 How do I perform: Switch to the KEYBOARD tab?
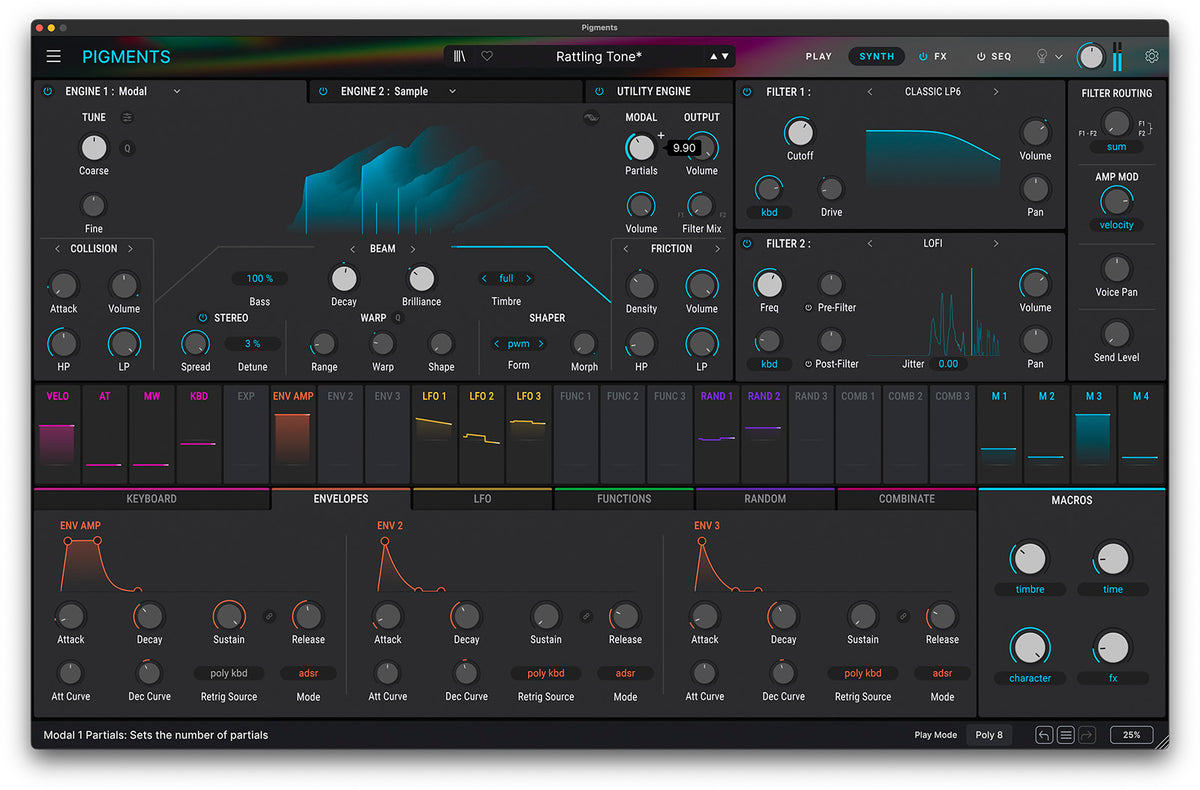[x=152, y=499]
